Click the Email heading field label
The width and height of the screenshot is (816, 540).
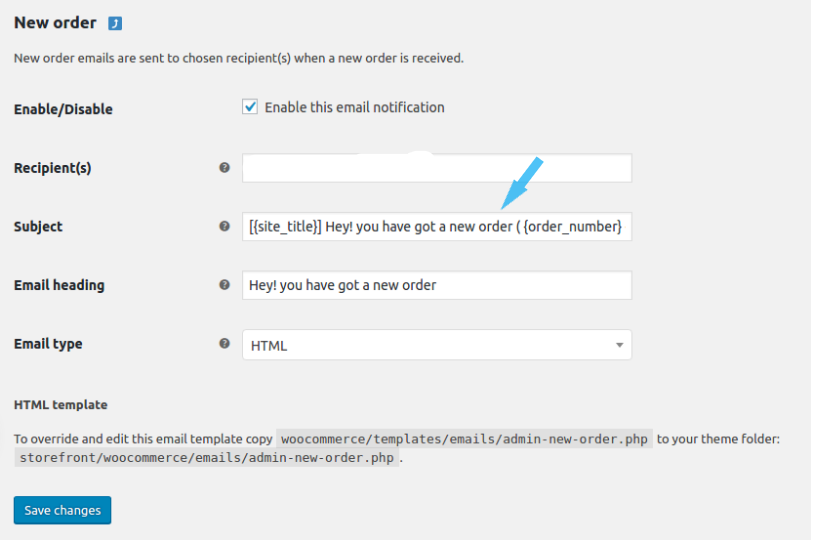[x=59, y=285]
